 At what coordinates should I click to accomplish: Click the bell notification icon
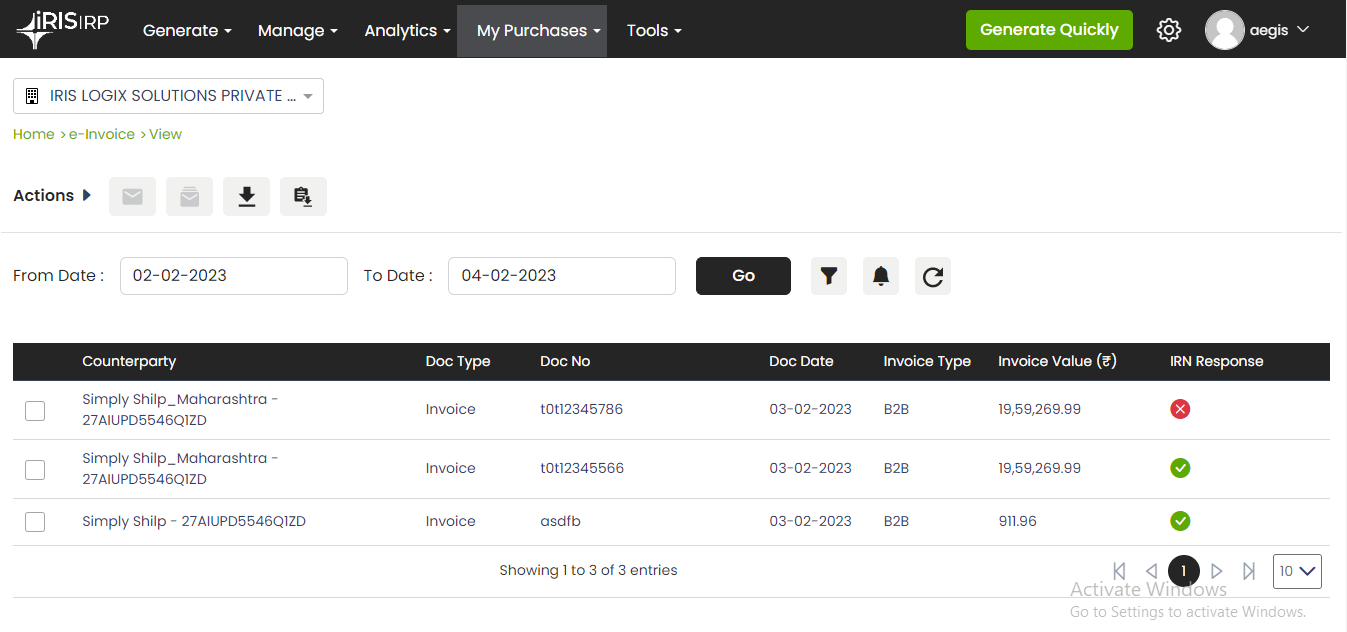(x=880, y=276)
